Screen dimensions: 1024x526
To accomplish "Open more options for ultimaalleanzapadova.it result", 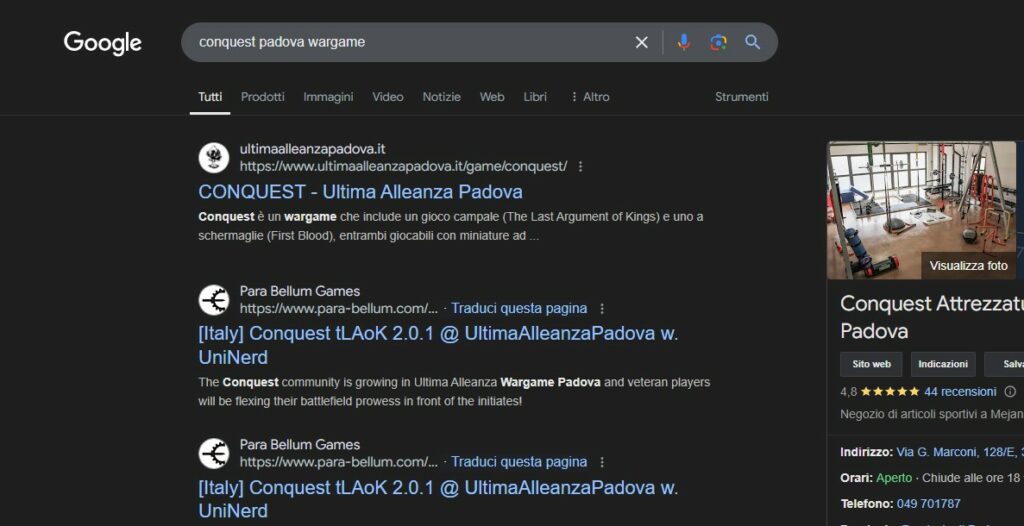I will (x=580, y=167).
